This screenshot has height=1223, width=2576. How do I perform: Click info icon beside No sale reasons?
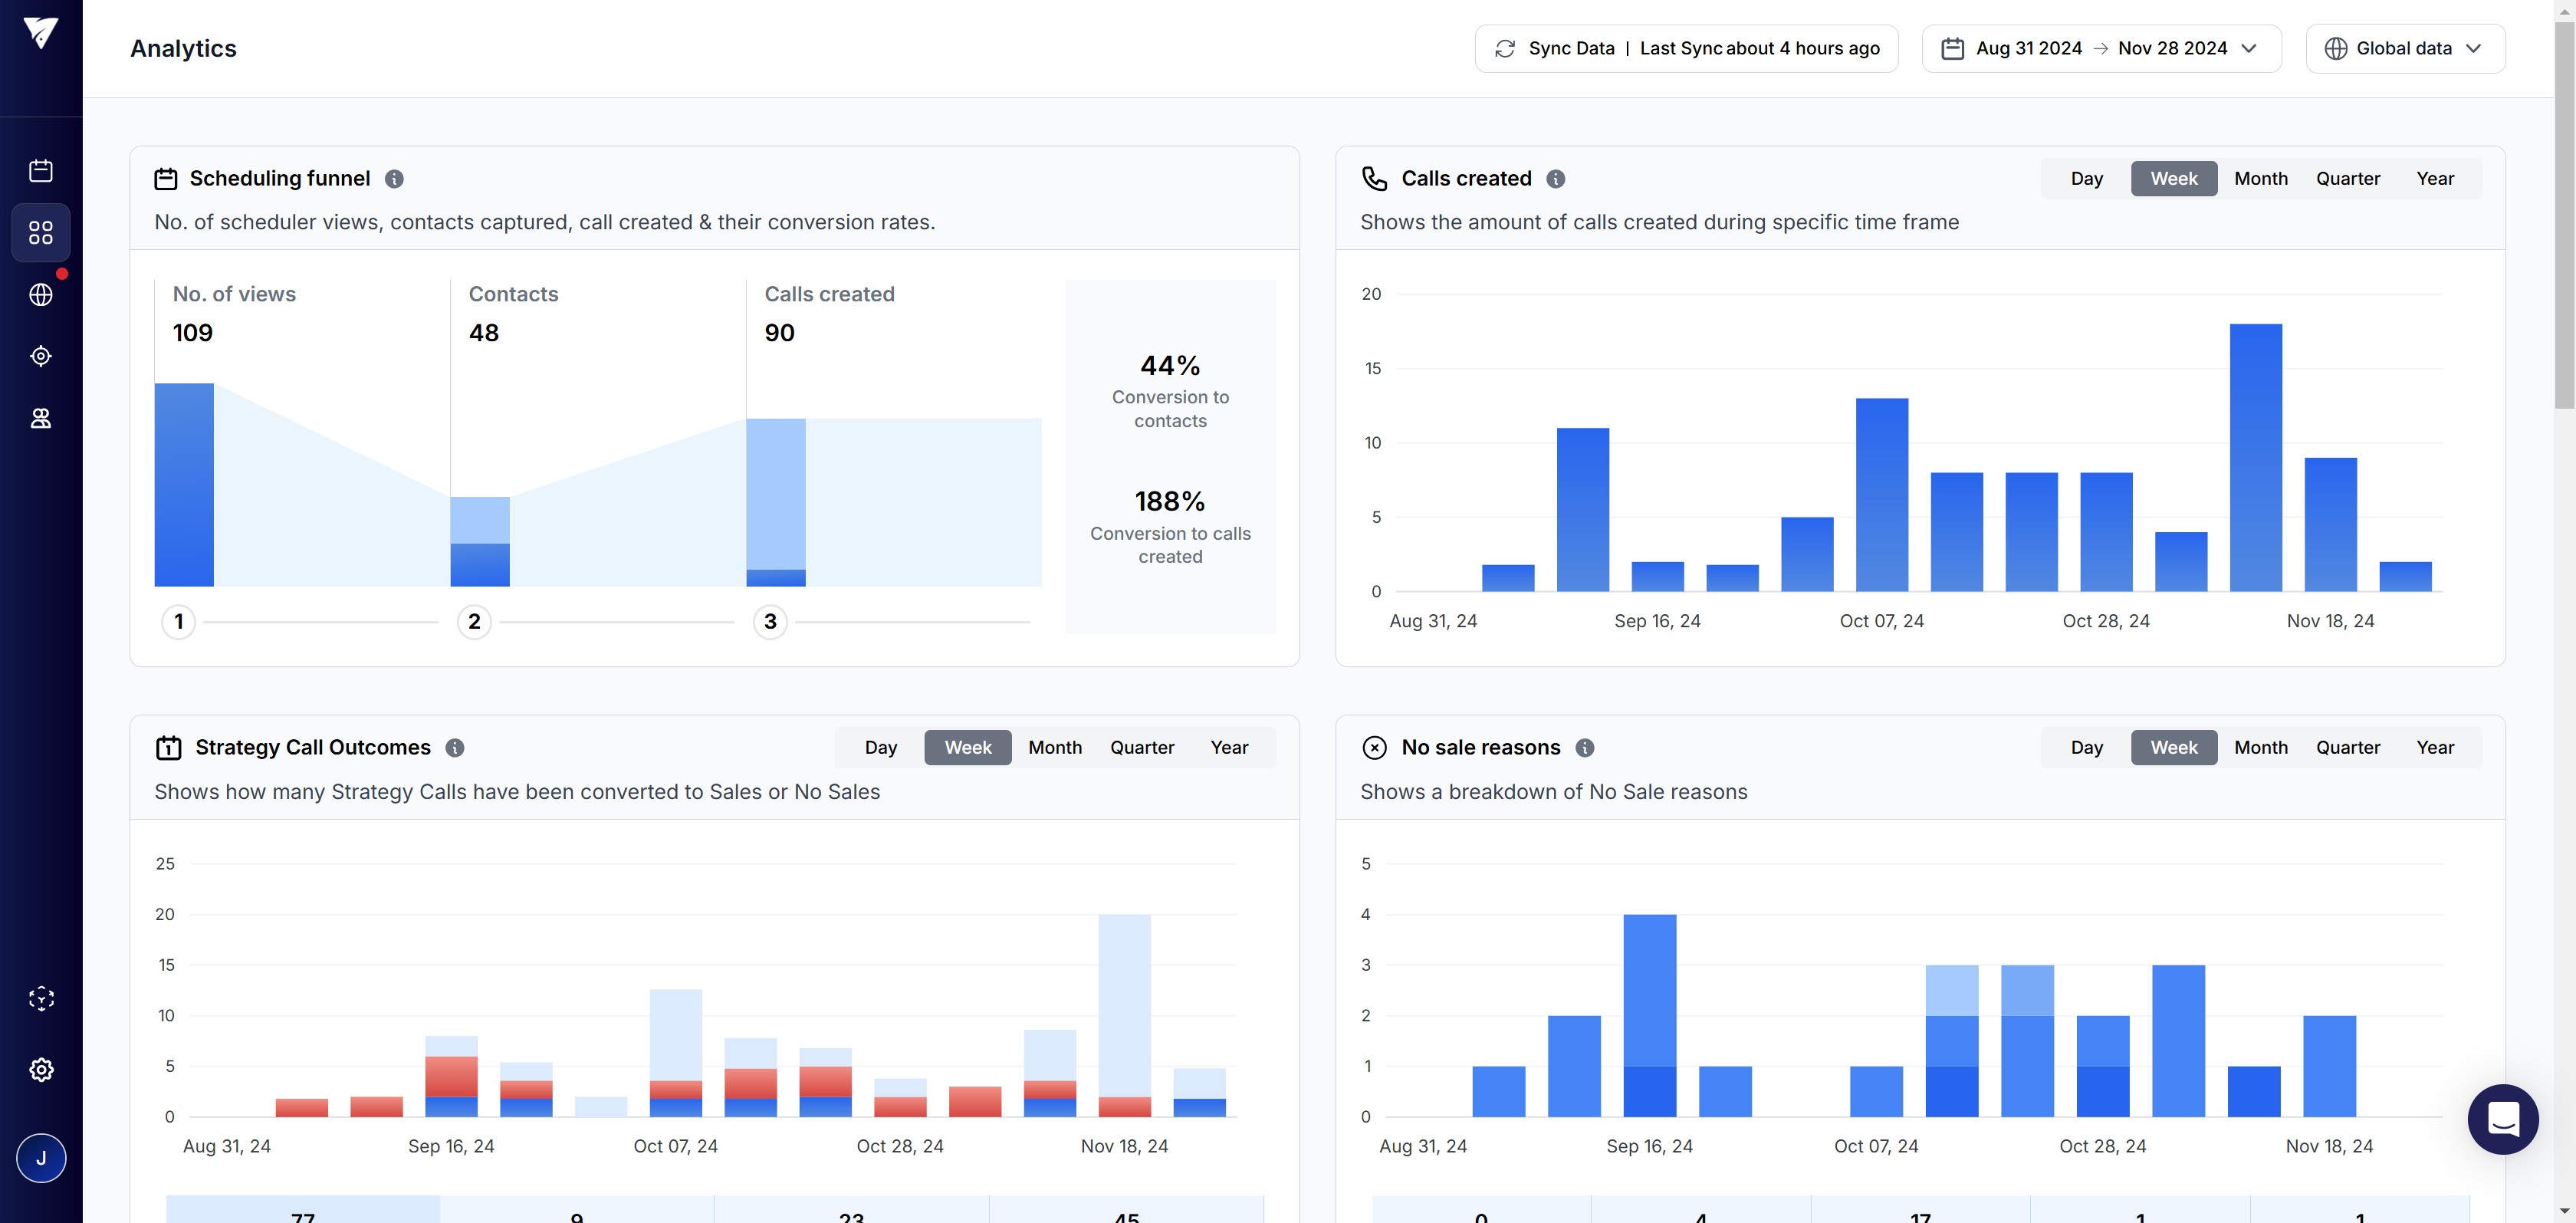click(x=1585, y=748)
